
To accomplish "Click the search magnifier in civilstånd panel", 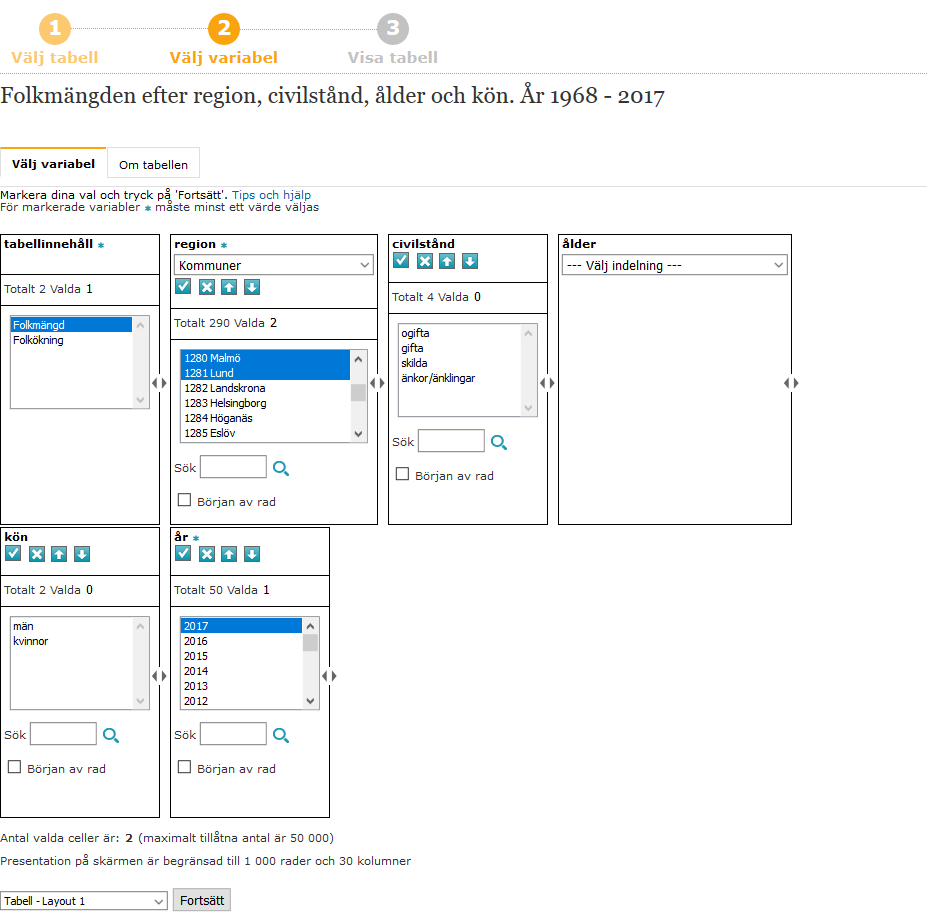I will click(x=499, y=442).
